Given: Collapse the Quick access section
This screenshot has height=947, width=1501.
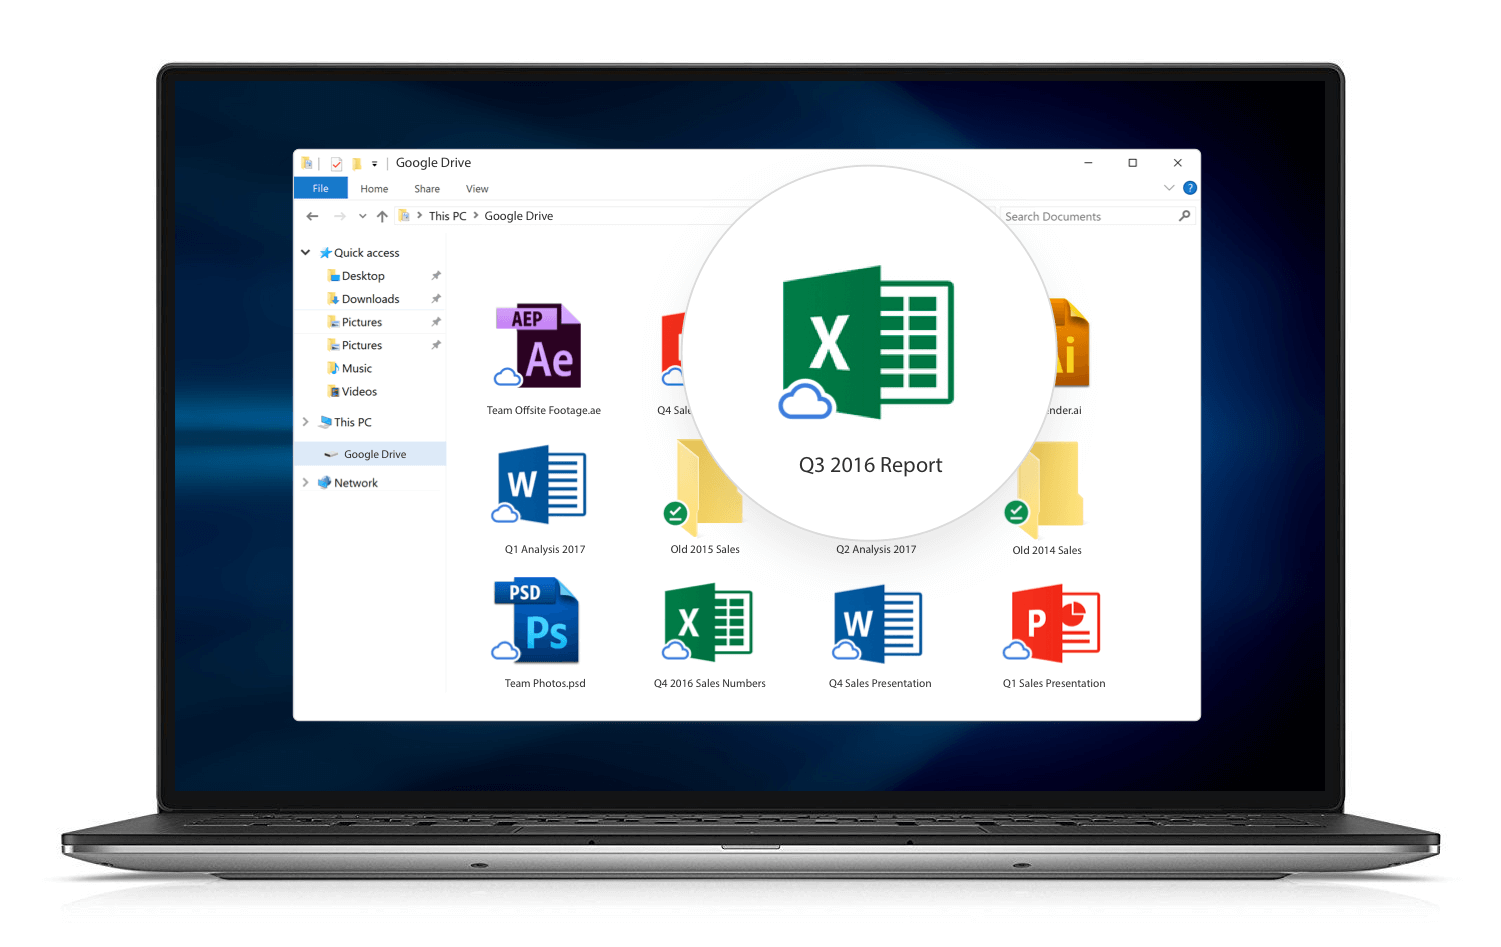Looking at the screenshot, I should [x=306, y=252].
